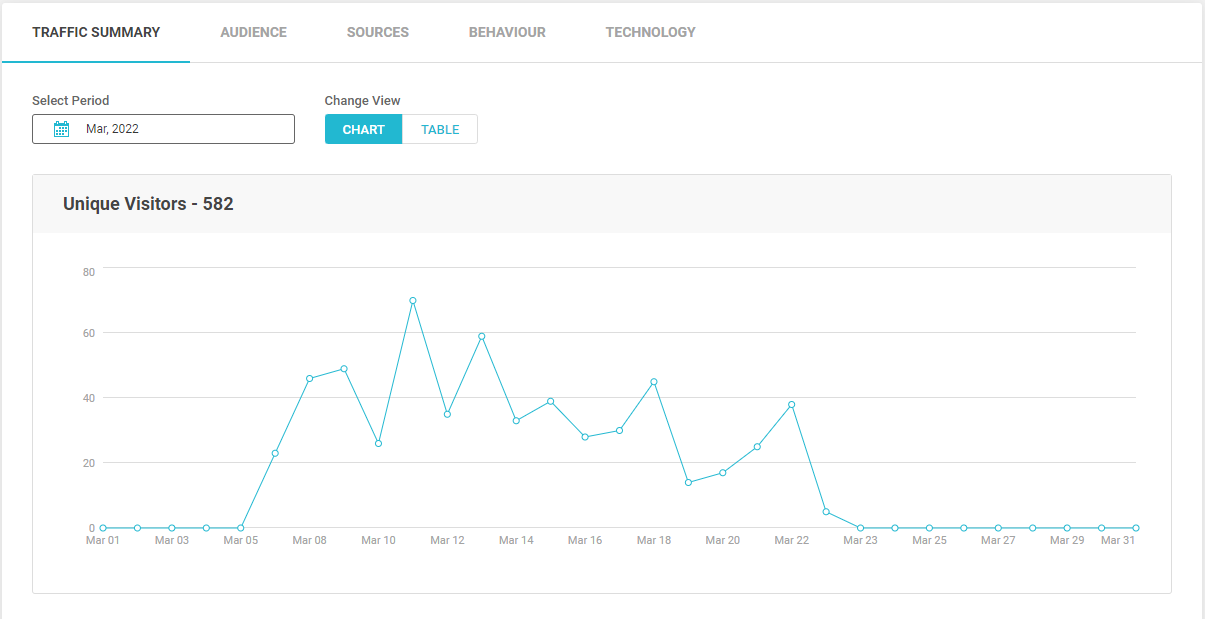Click the data point above Mar 16 label

[x=585, y=437]
